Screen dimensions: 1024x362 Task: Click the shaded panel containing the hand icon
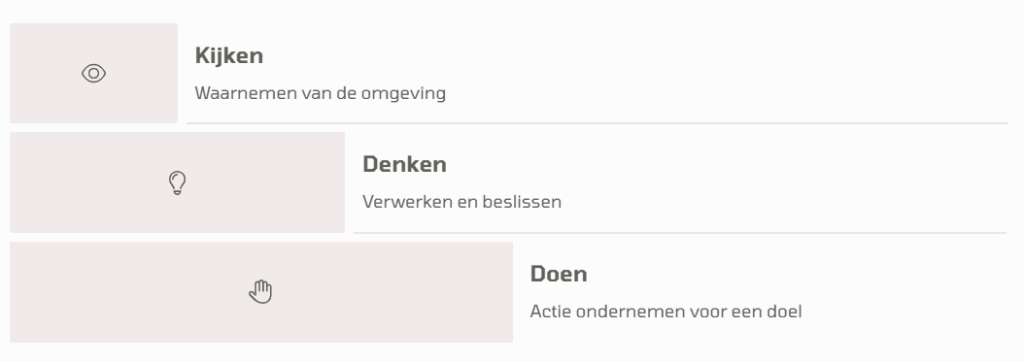pos(261,292)
